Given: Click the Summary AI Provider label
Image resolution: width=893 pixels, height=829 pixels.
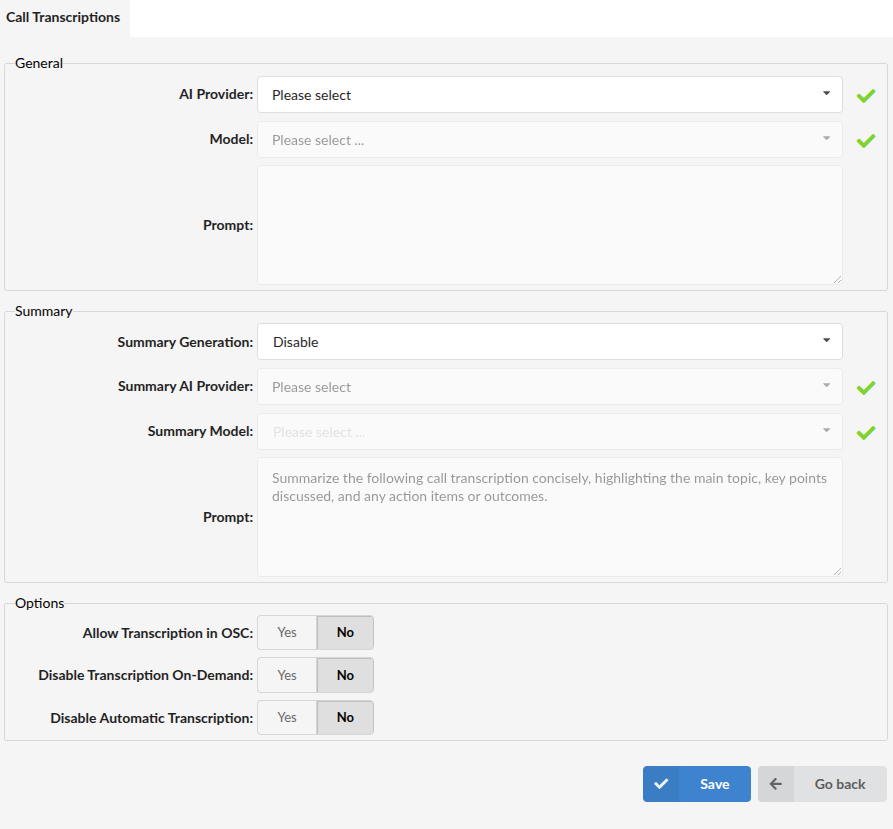Looking at the screenshot, I should pyautogui.click(x=186, y=387).
